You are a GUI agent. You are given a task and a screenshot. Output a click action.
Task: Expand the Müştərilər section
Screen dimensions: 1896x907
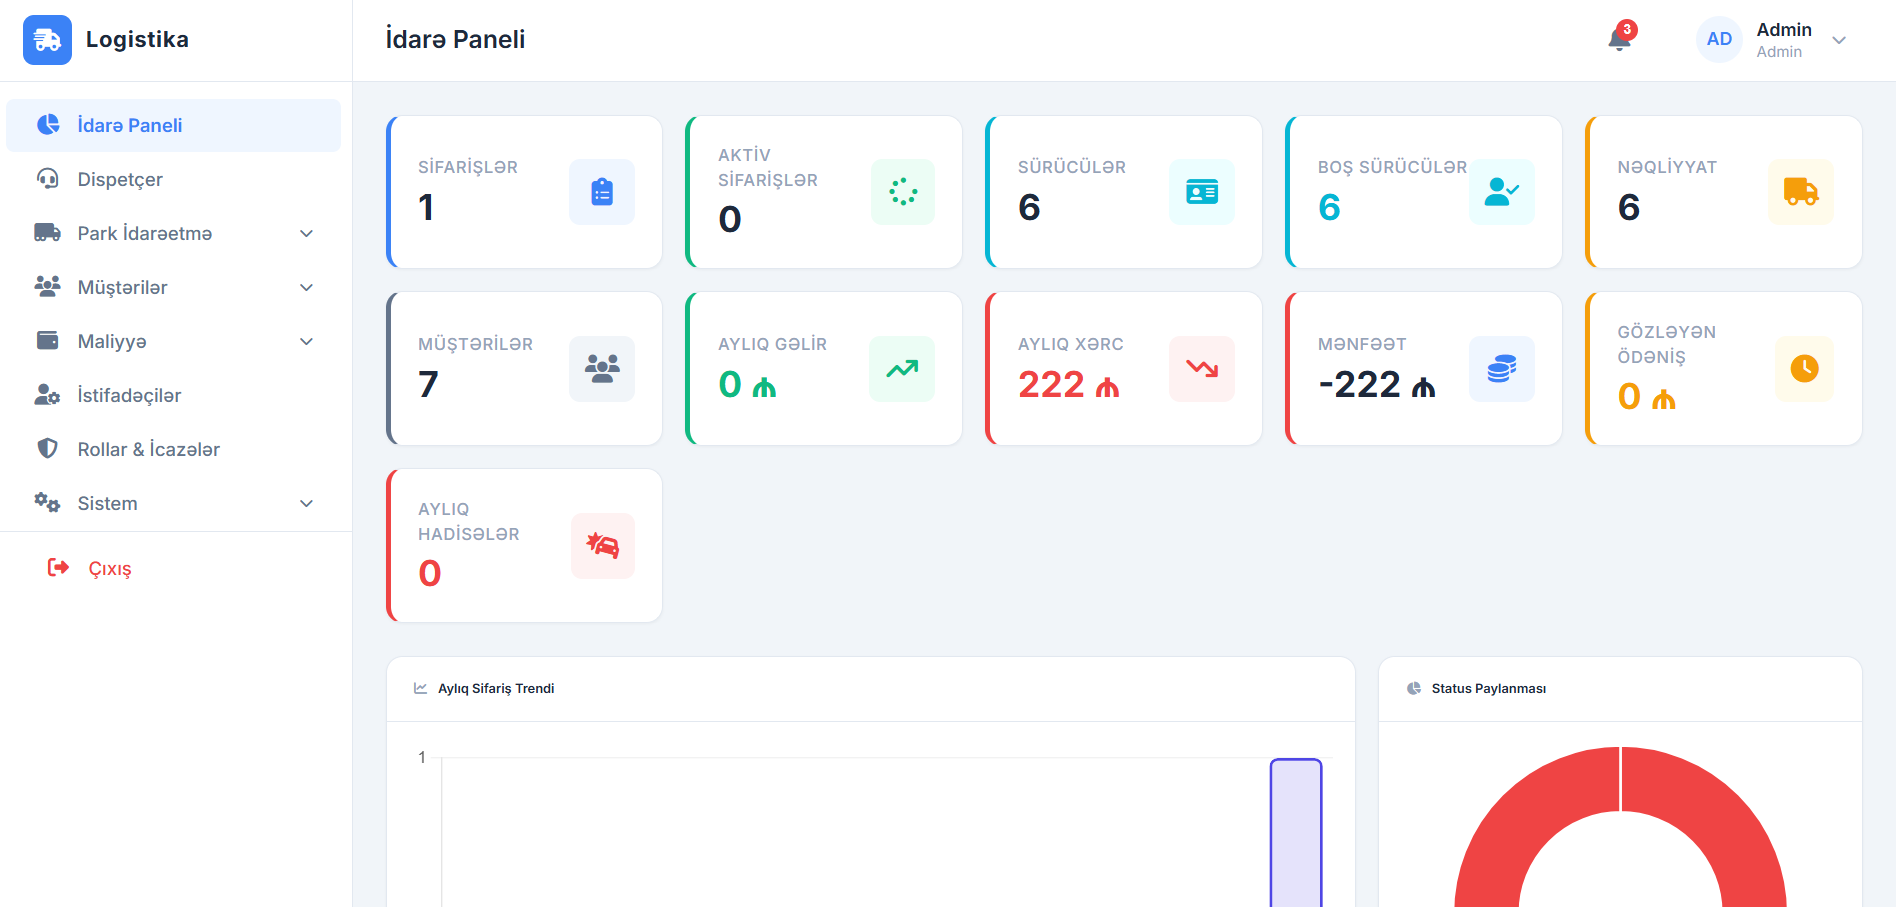pos(175,287)
